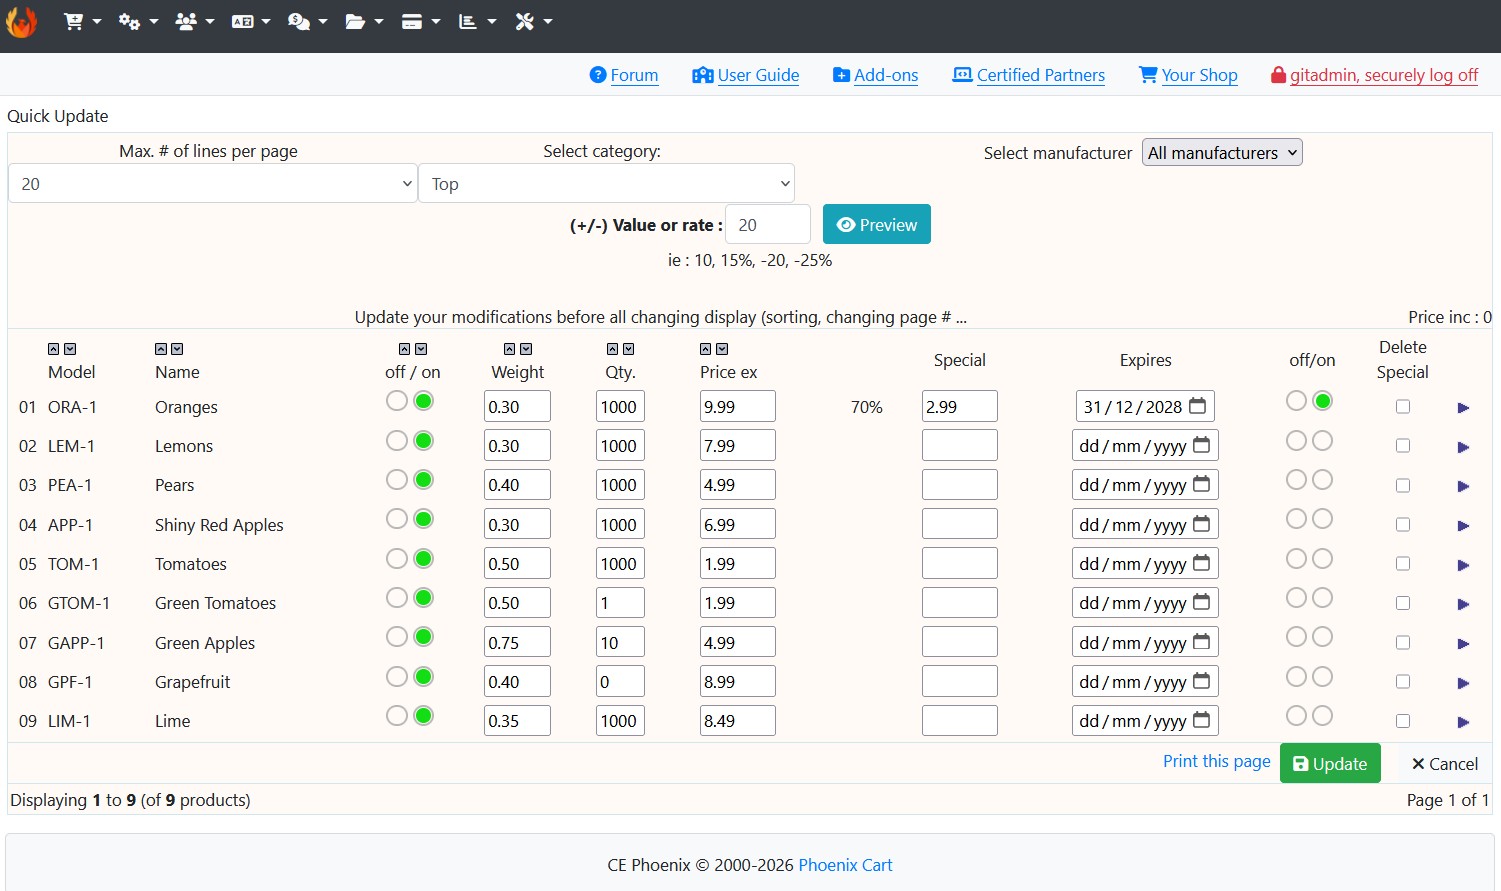Click the arrow icon on Grapefruit row
The height and width of the screenshot is (891, 1501).
click(x=1463, y=683)
